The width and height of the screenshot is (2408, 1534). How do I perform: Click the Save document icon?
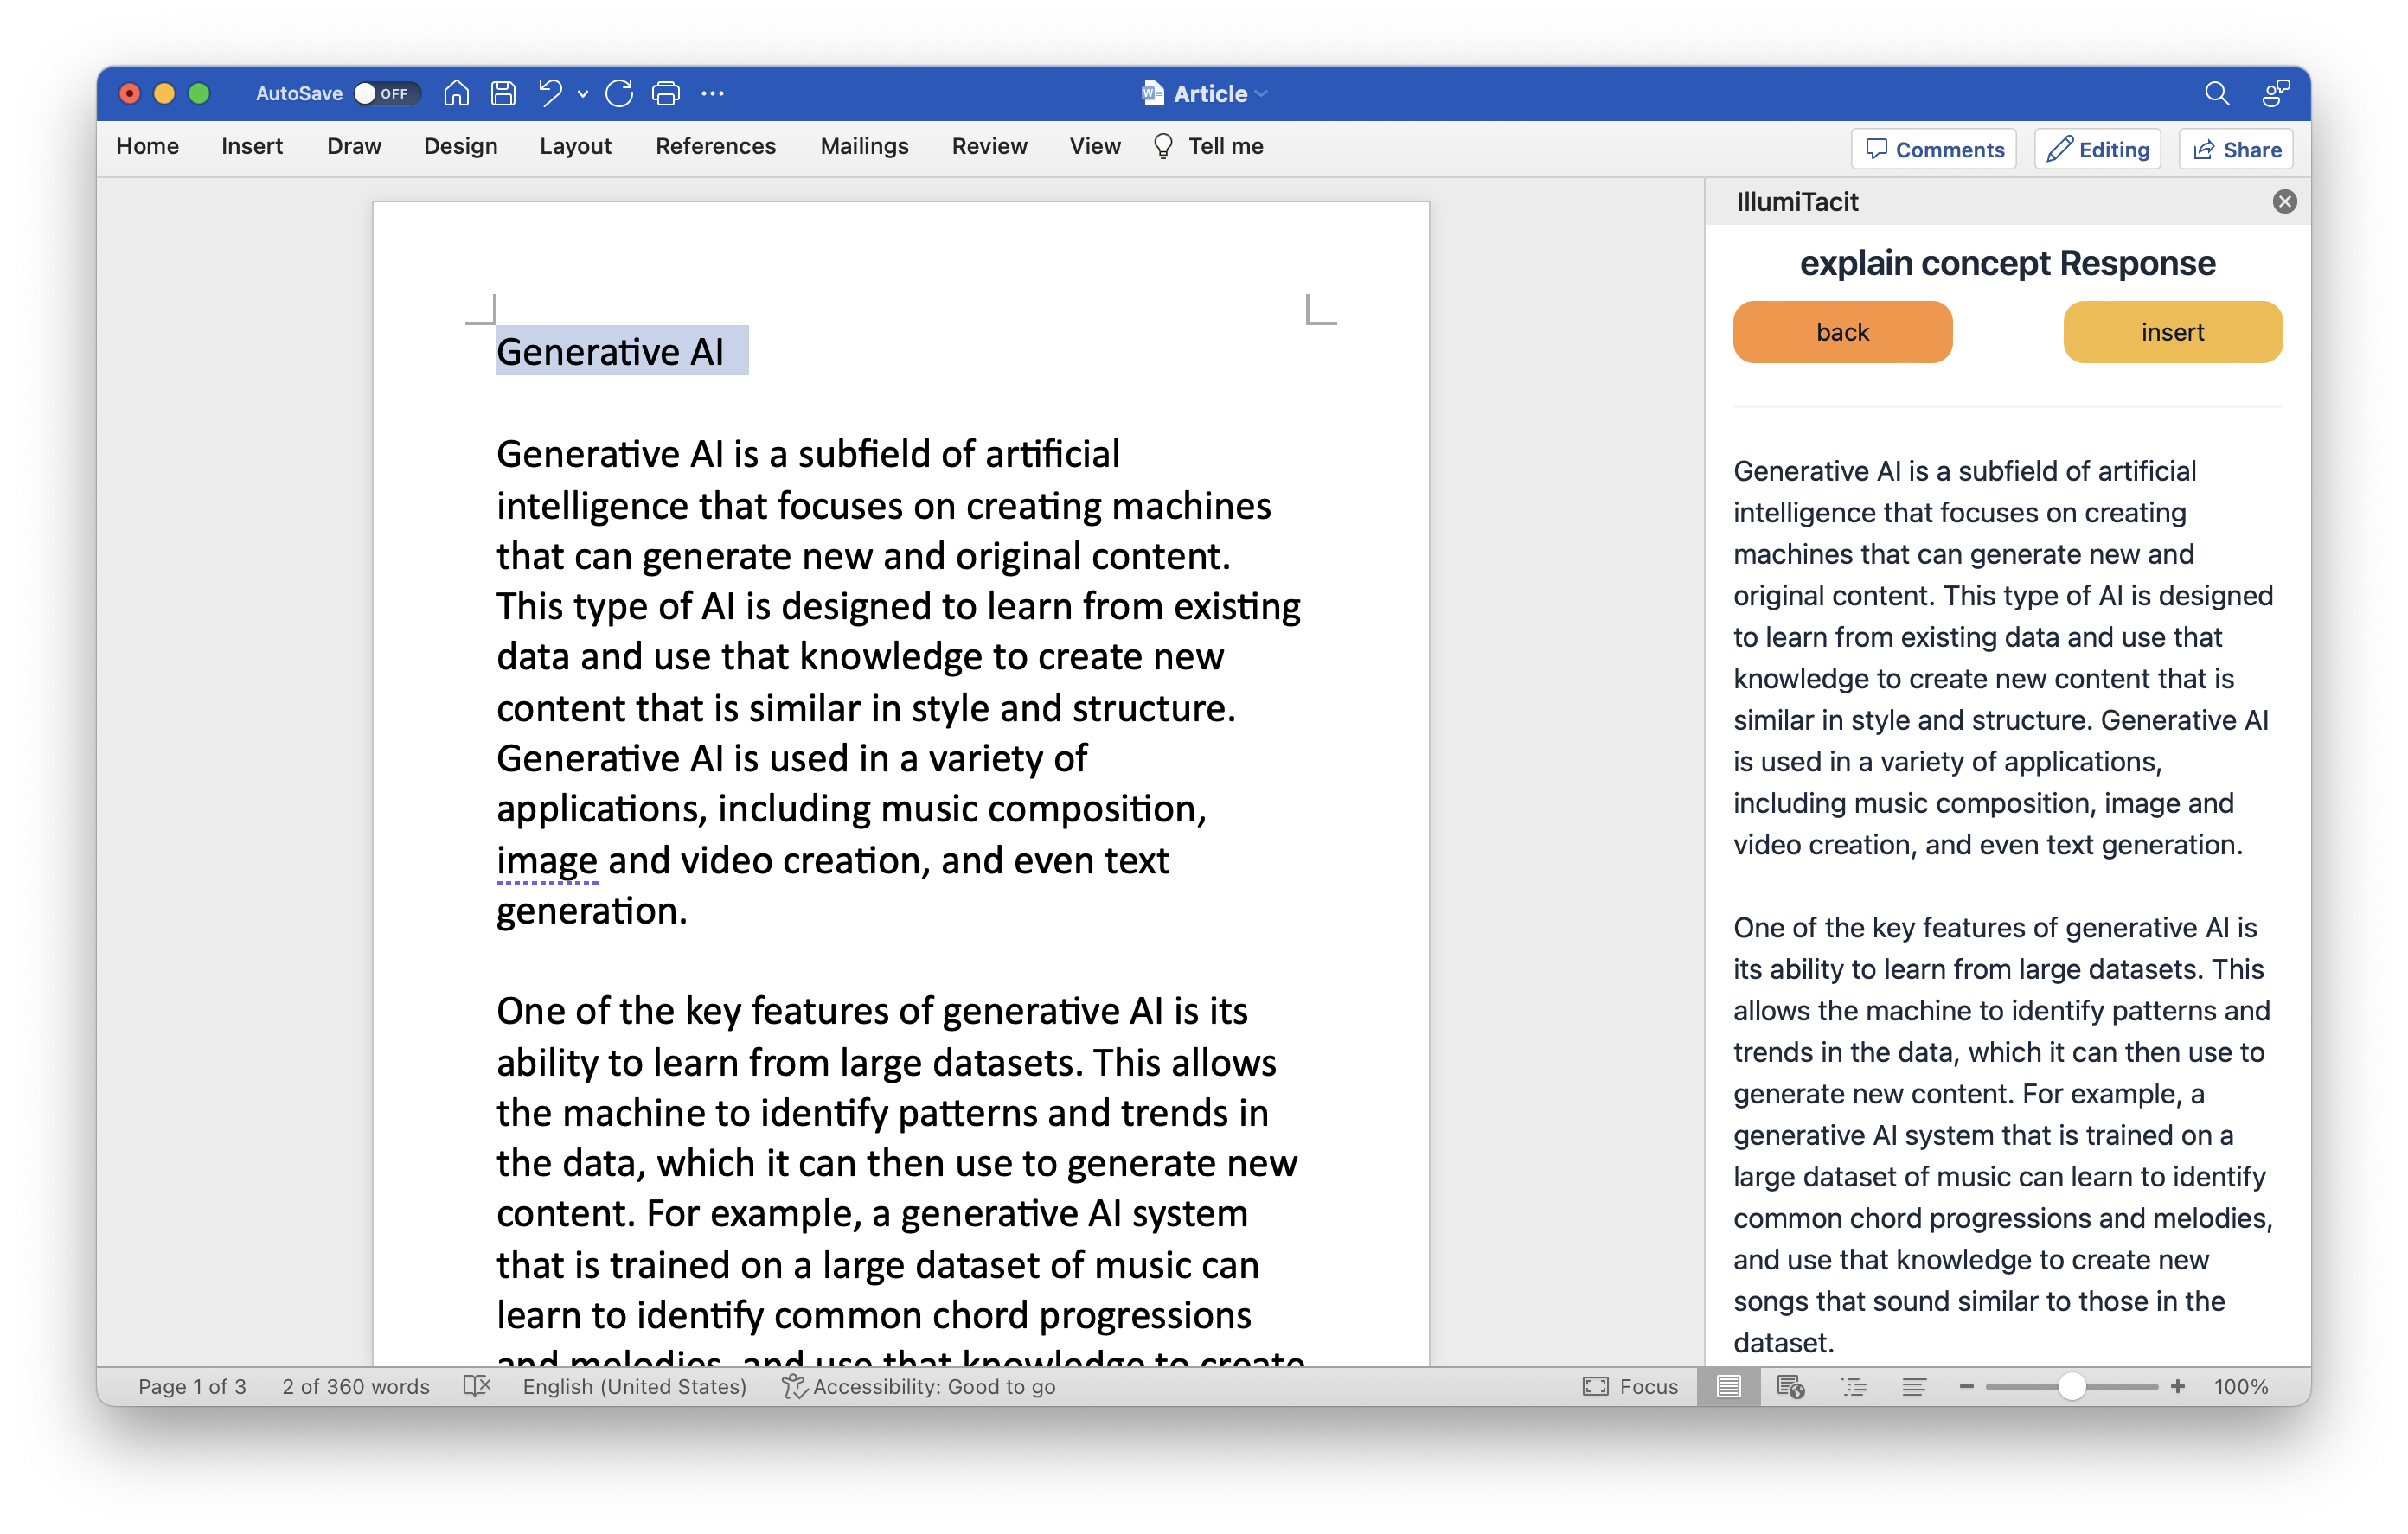click(503, 93)
